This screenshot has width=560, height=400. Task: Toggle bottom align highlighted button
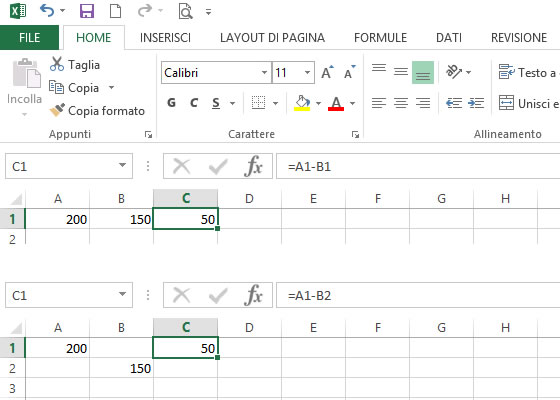(x=423, y=72)
